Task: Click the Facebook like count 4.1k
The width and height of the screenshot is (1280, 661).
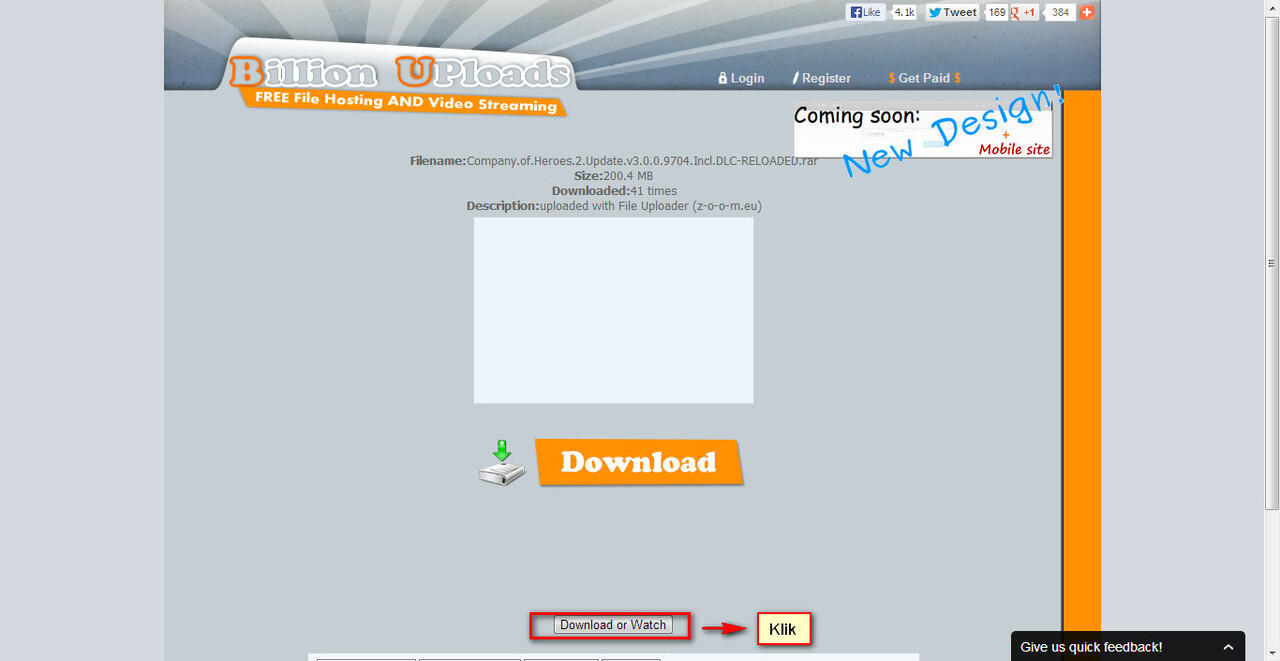Action: pos(904,12)
